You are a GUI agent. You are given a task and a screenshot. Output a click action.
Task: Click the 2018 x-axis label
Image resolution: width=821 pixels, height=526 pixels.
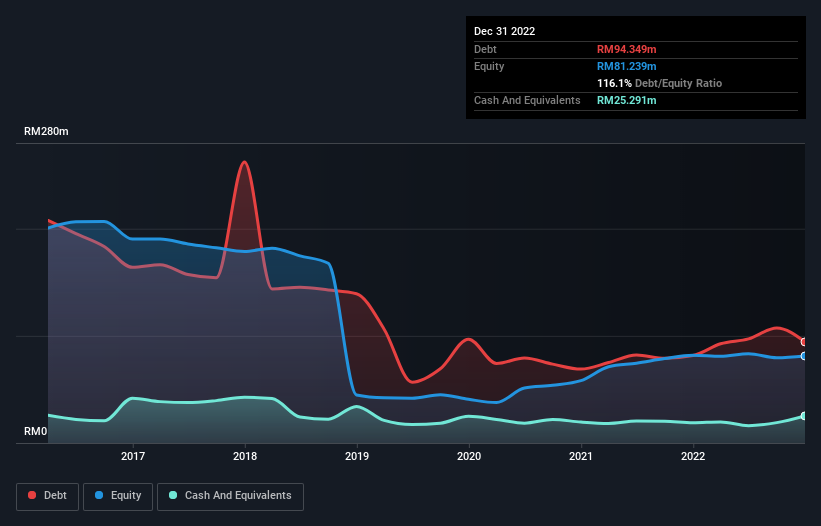coord(245,456)
